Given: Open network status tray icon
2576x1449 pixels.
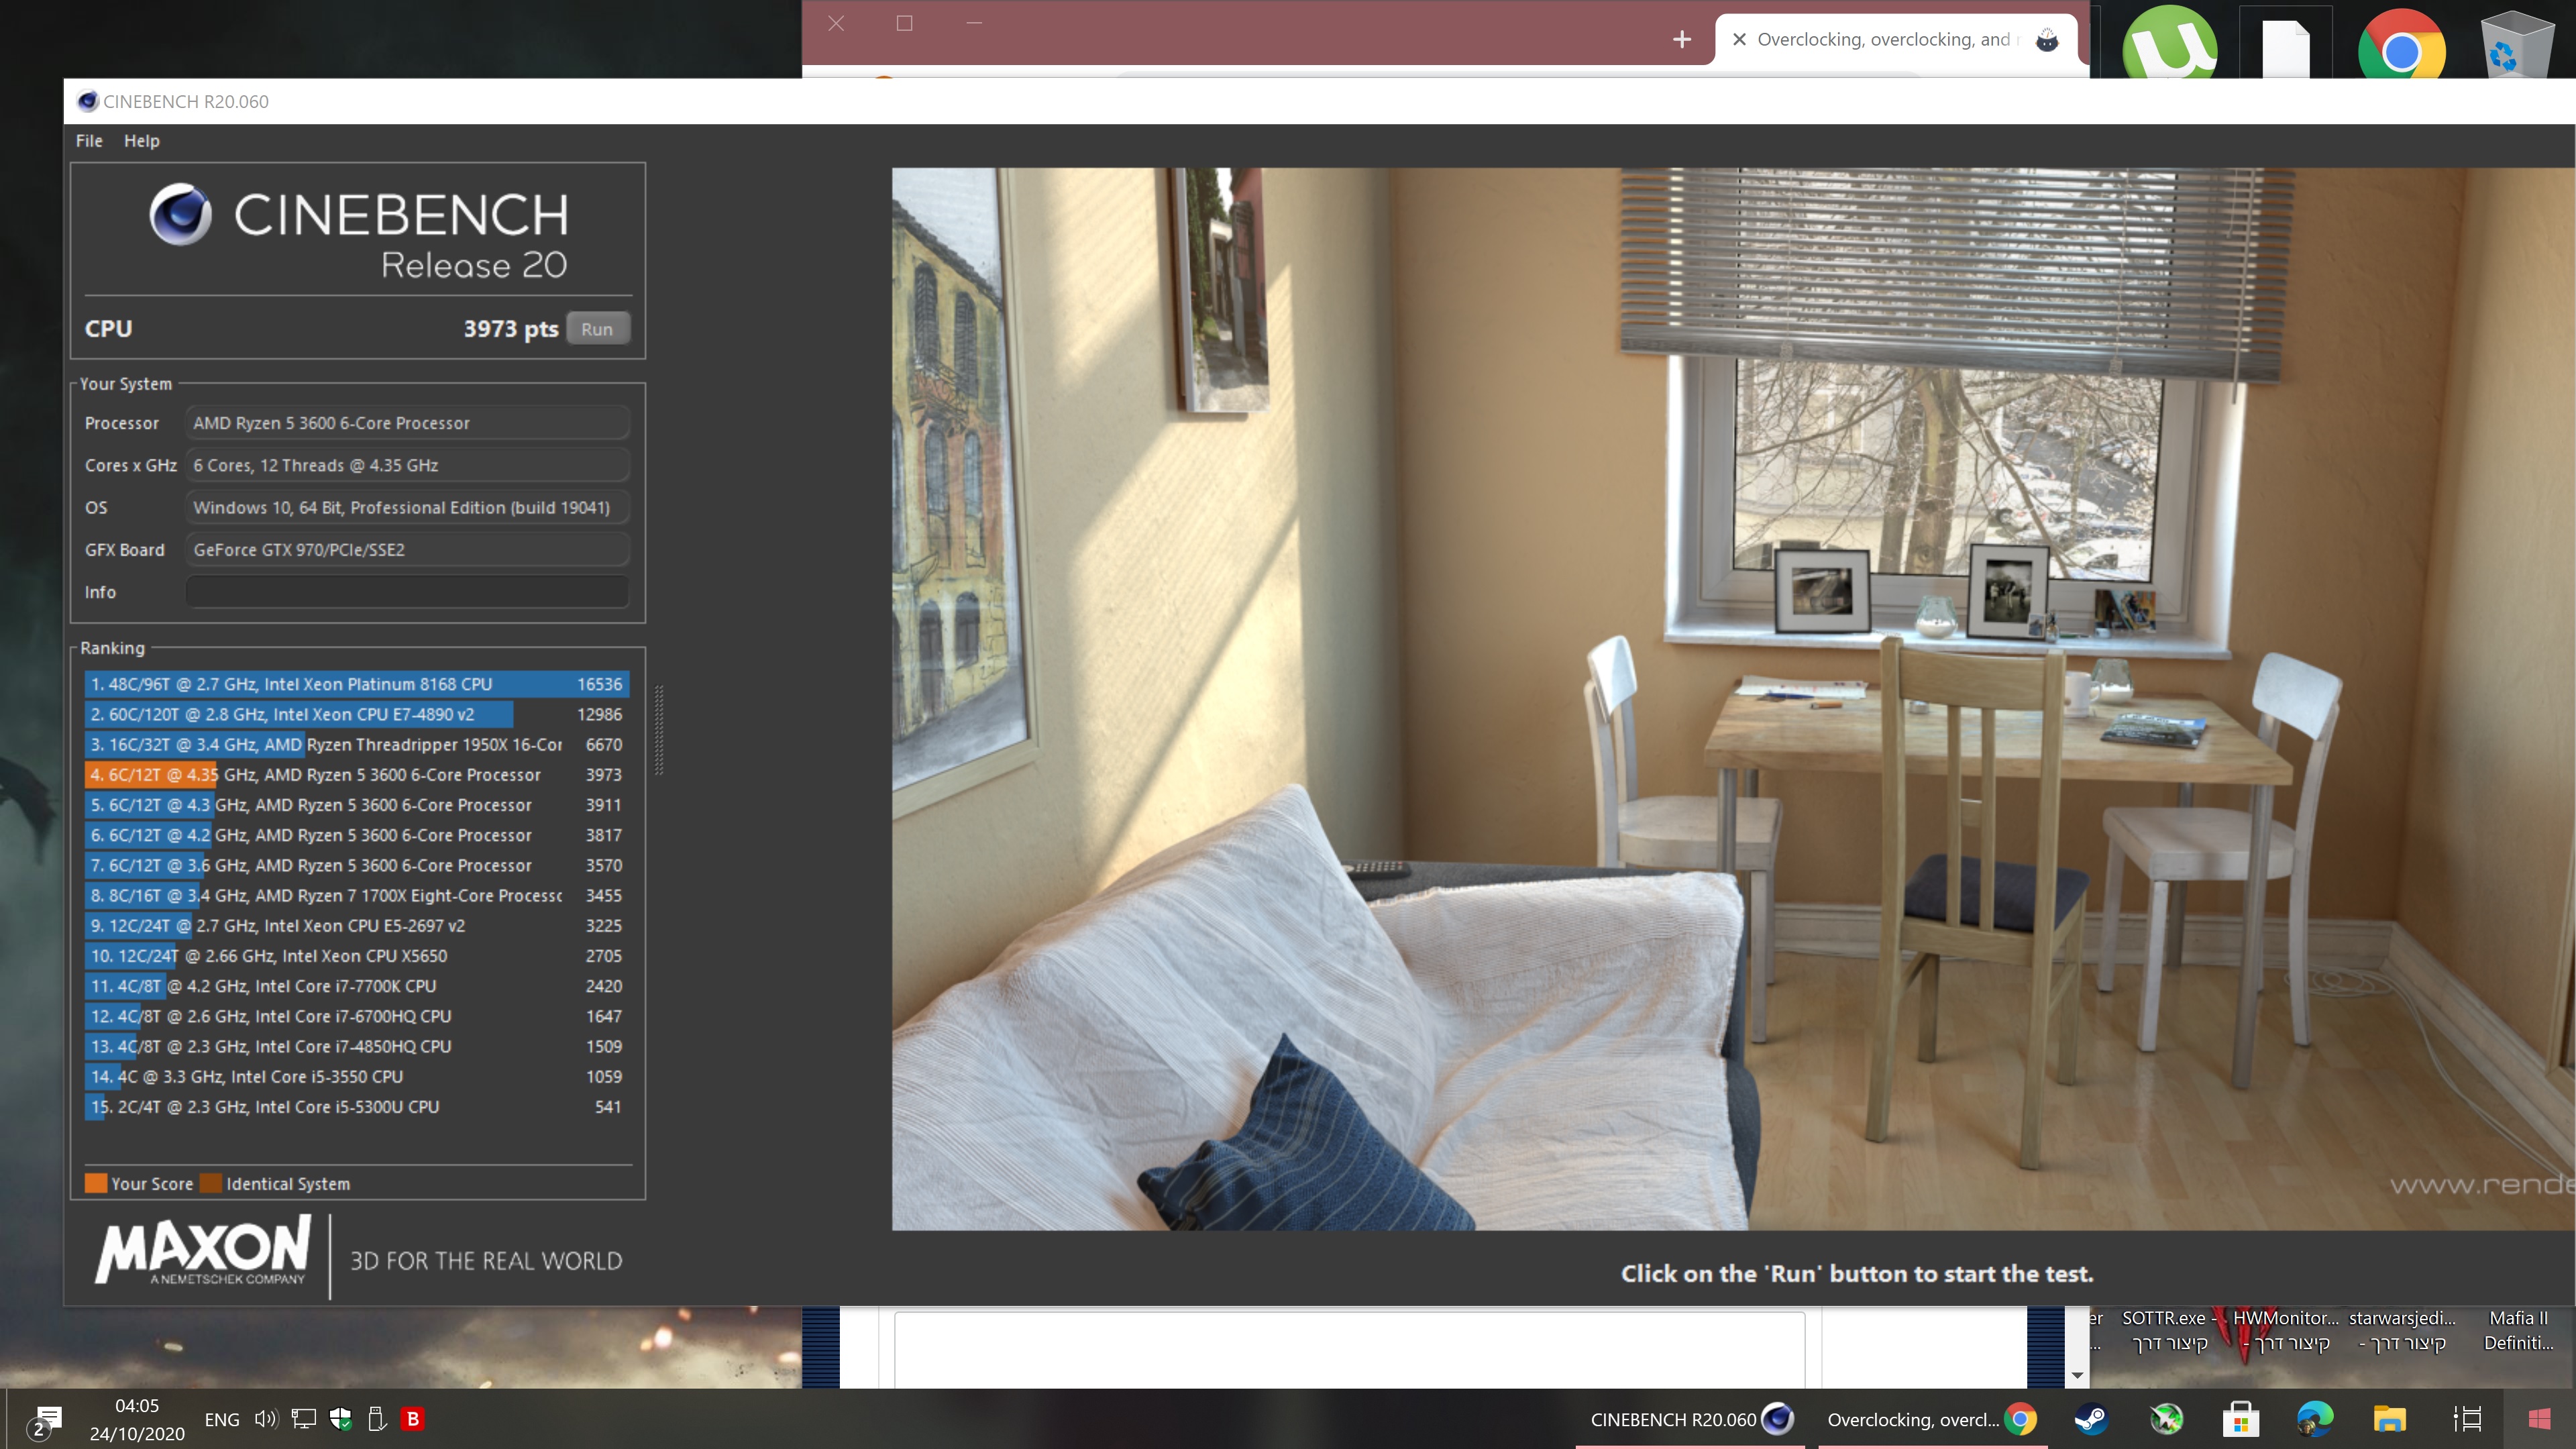Looking at the screenshot, I should pyautogui.click(x=304, y=1419).
